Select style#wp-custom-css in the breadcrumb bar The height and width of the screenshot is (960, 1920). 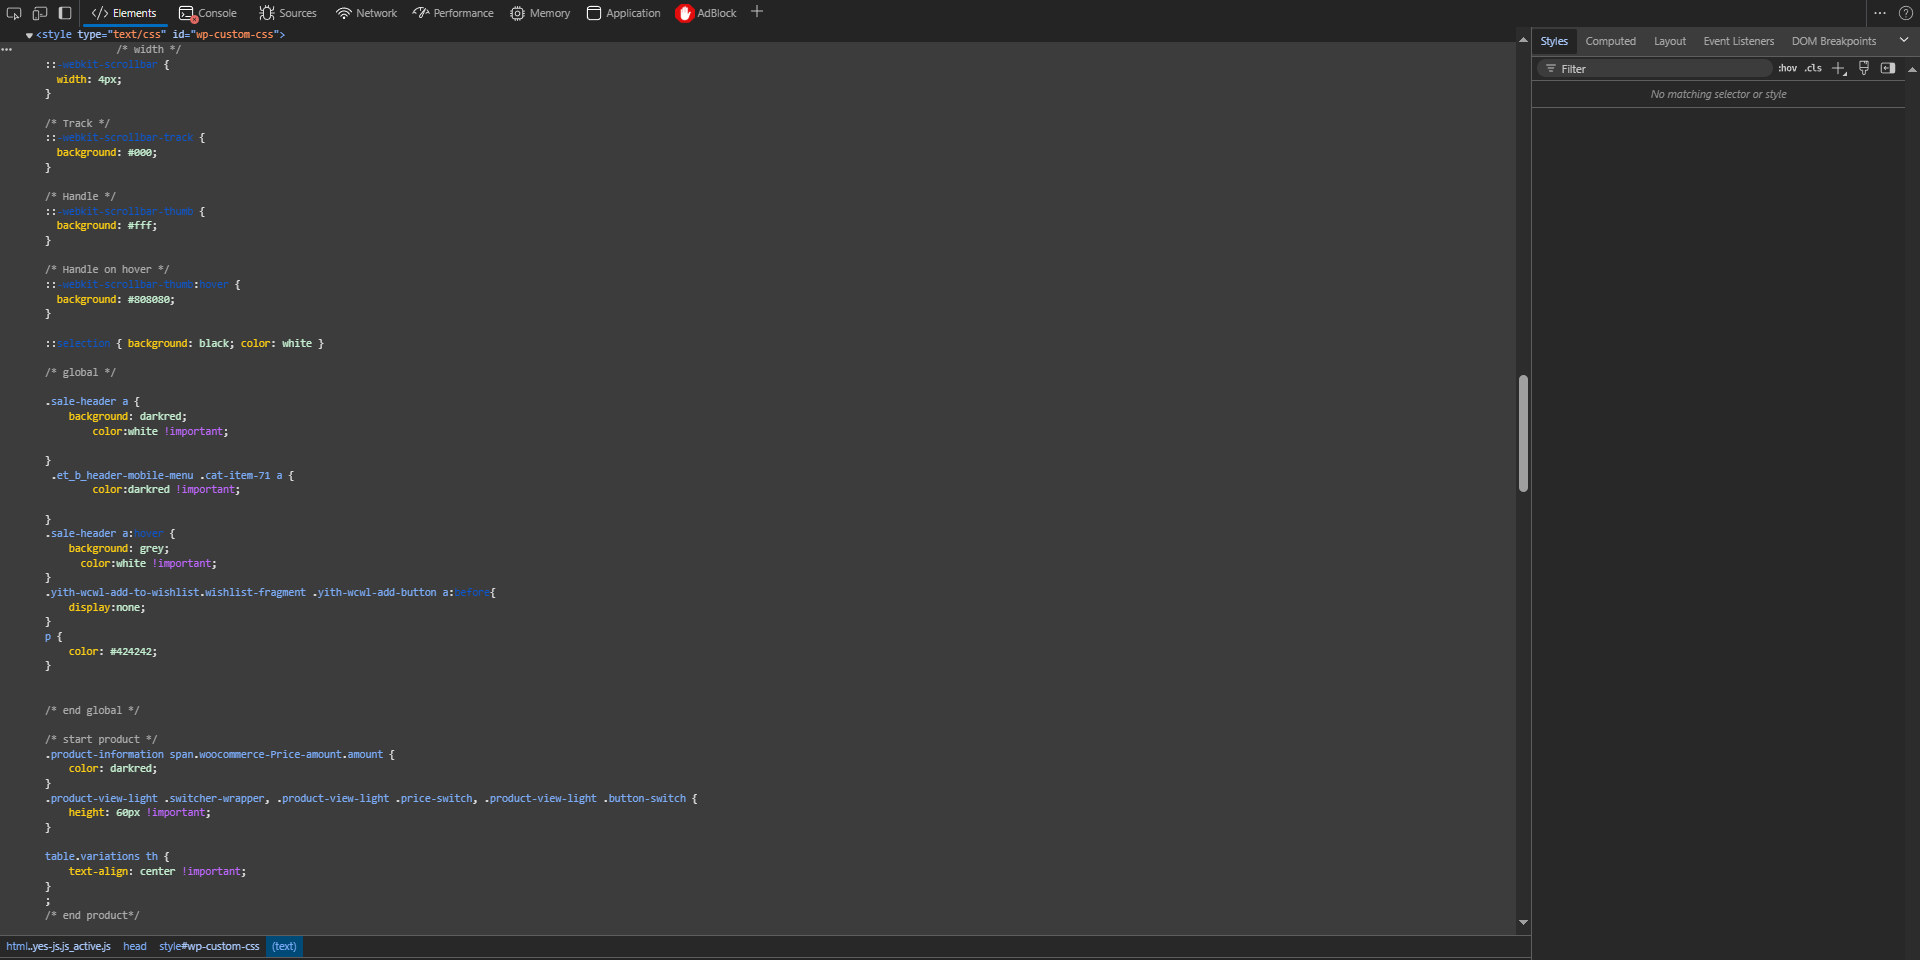click(x=209, y=946)
